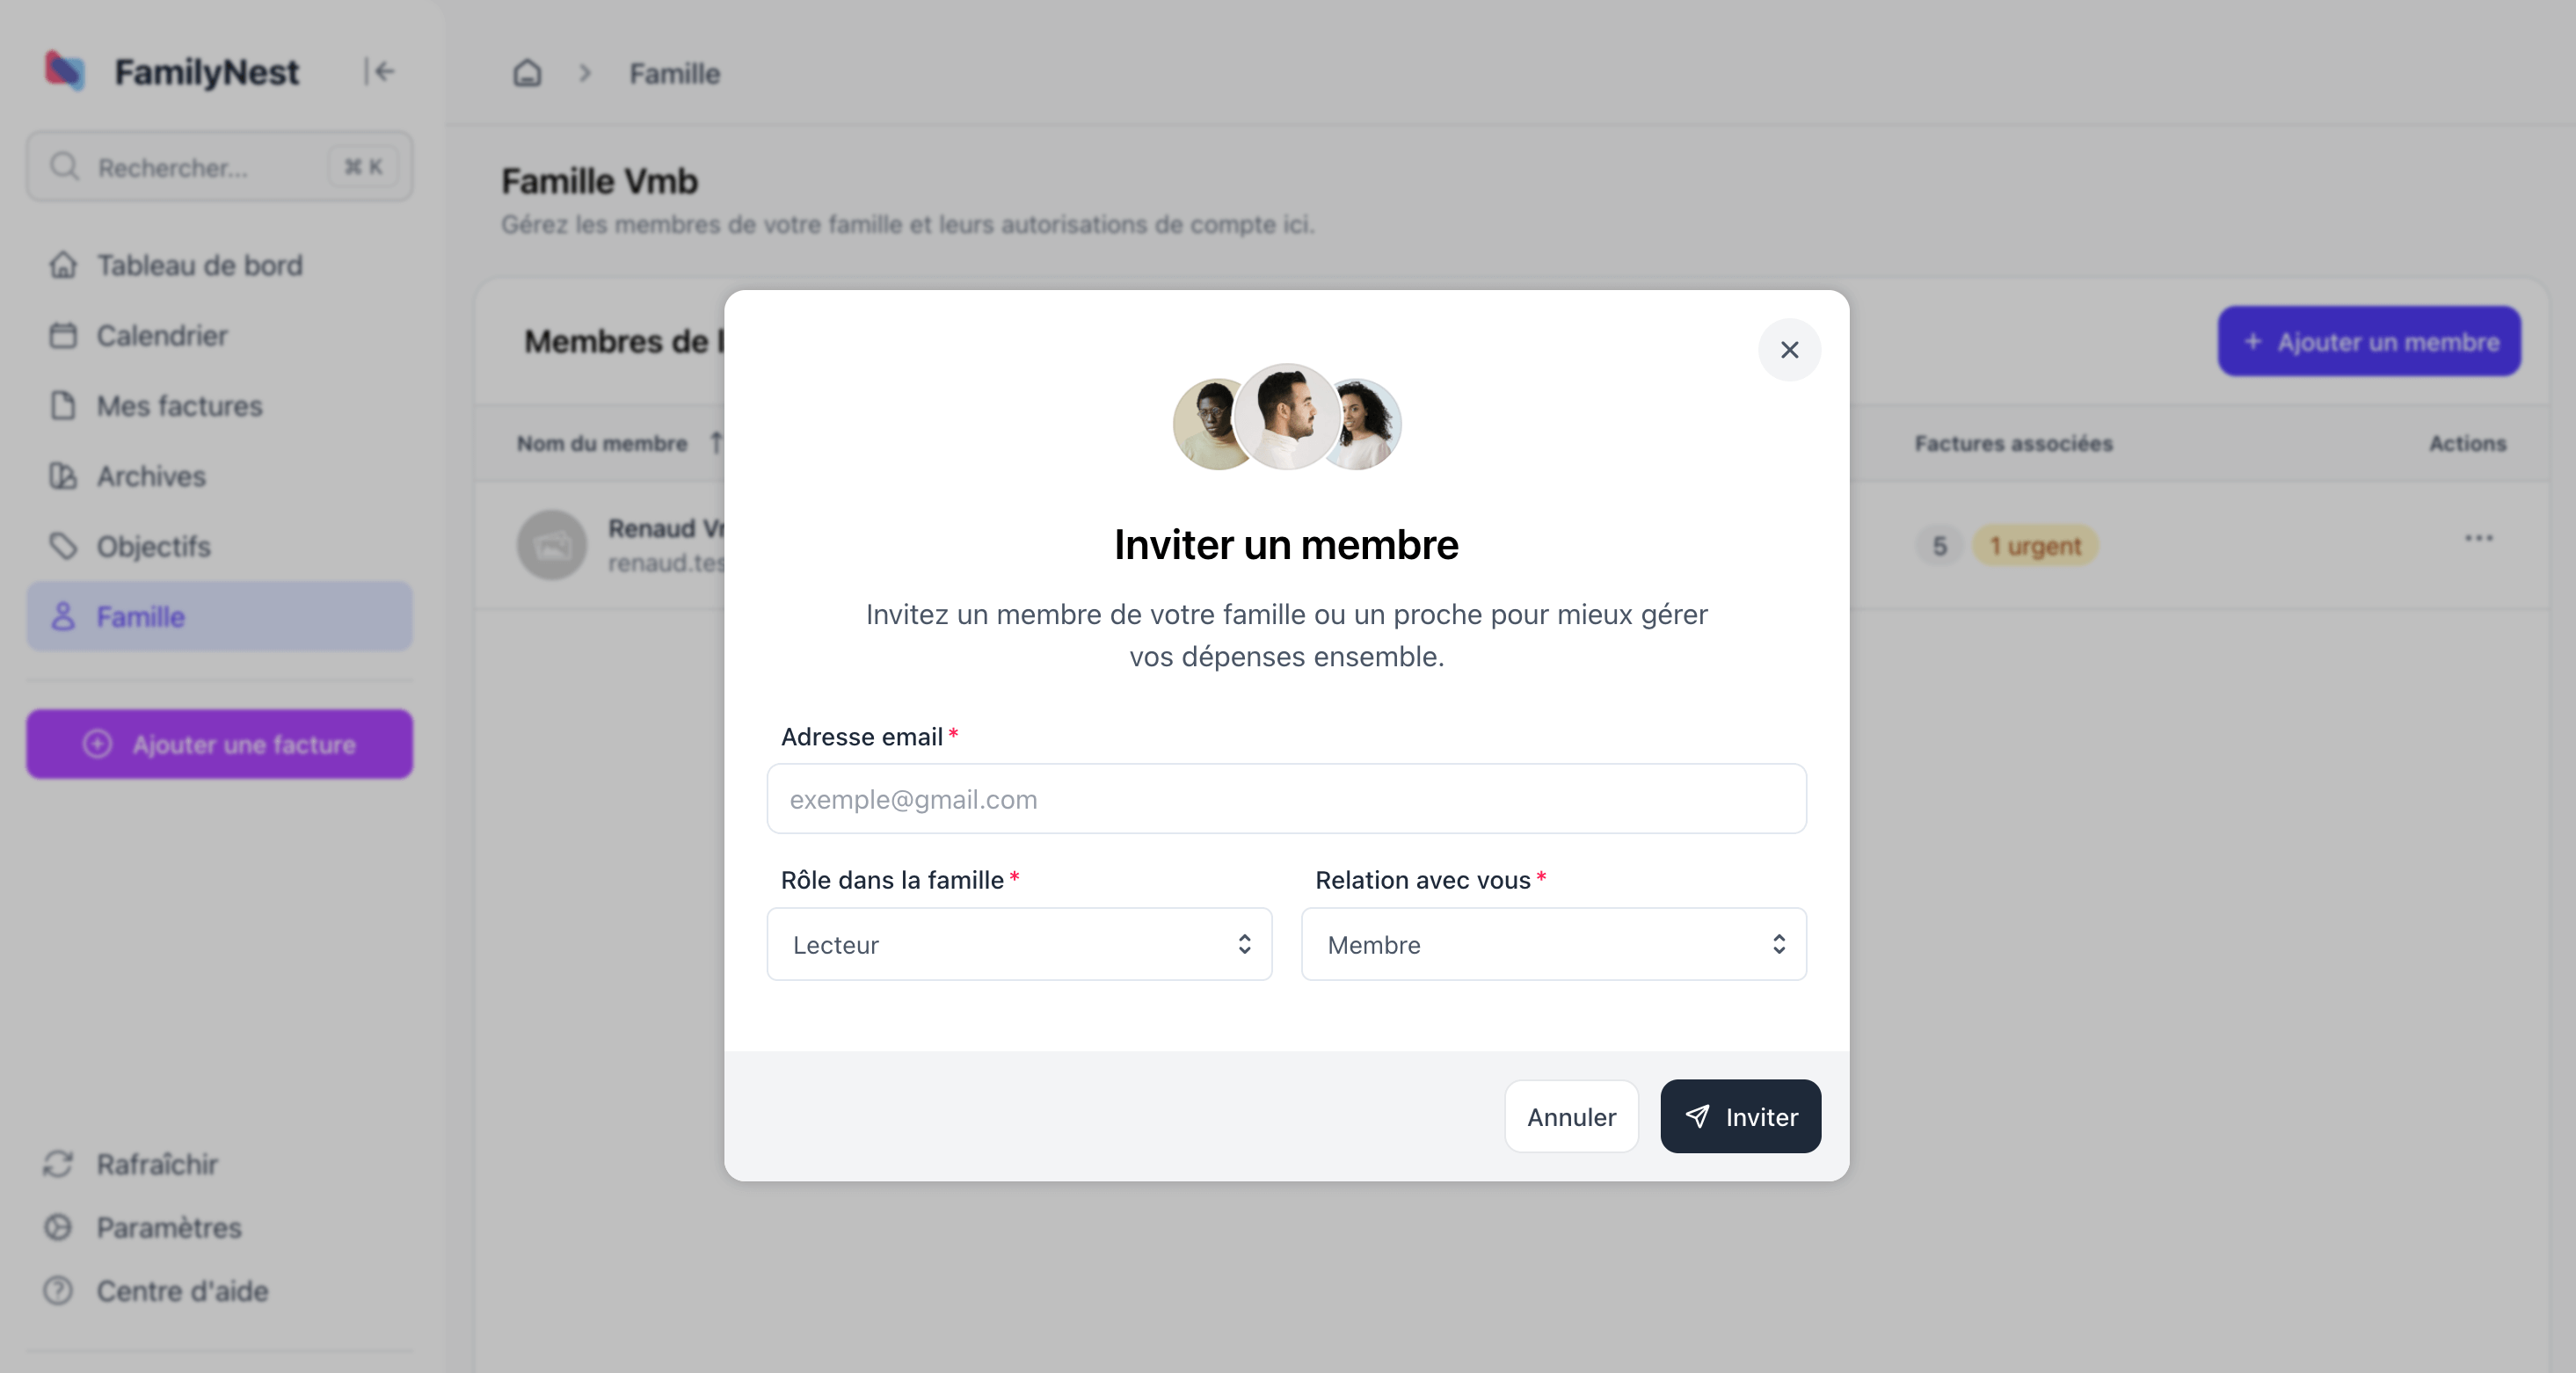Image resolution: width=2576 pixels, height=1373 pixels.
Task: Close the invite member dialog
Action: pos(1789,350)
